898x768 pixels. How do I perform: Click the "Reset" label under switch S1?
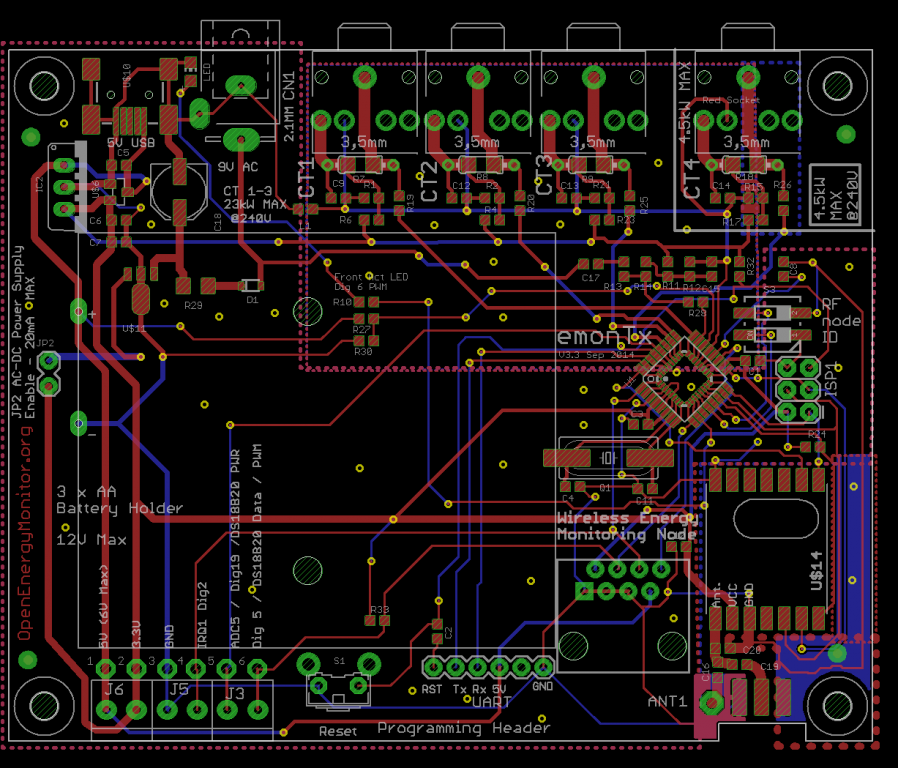point(338,731)
